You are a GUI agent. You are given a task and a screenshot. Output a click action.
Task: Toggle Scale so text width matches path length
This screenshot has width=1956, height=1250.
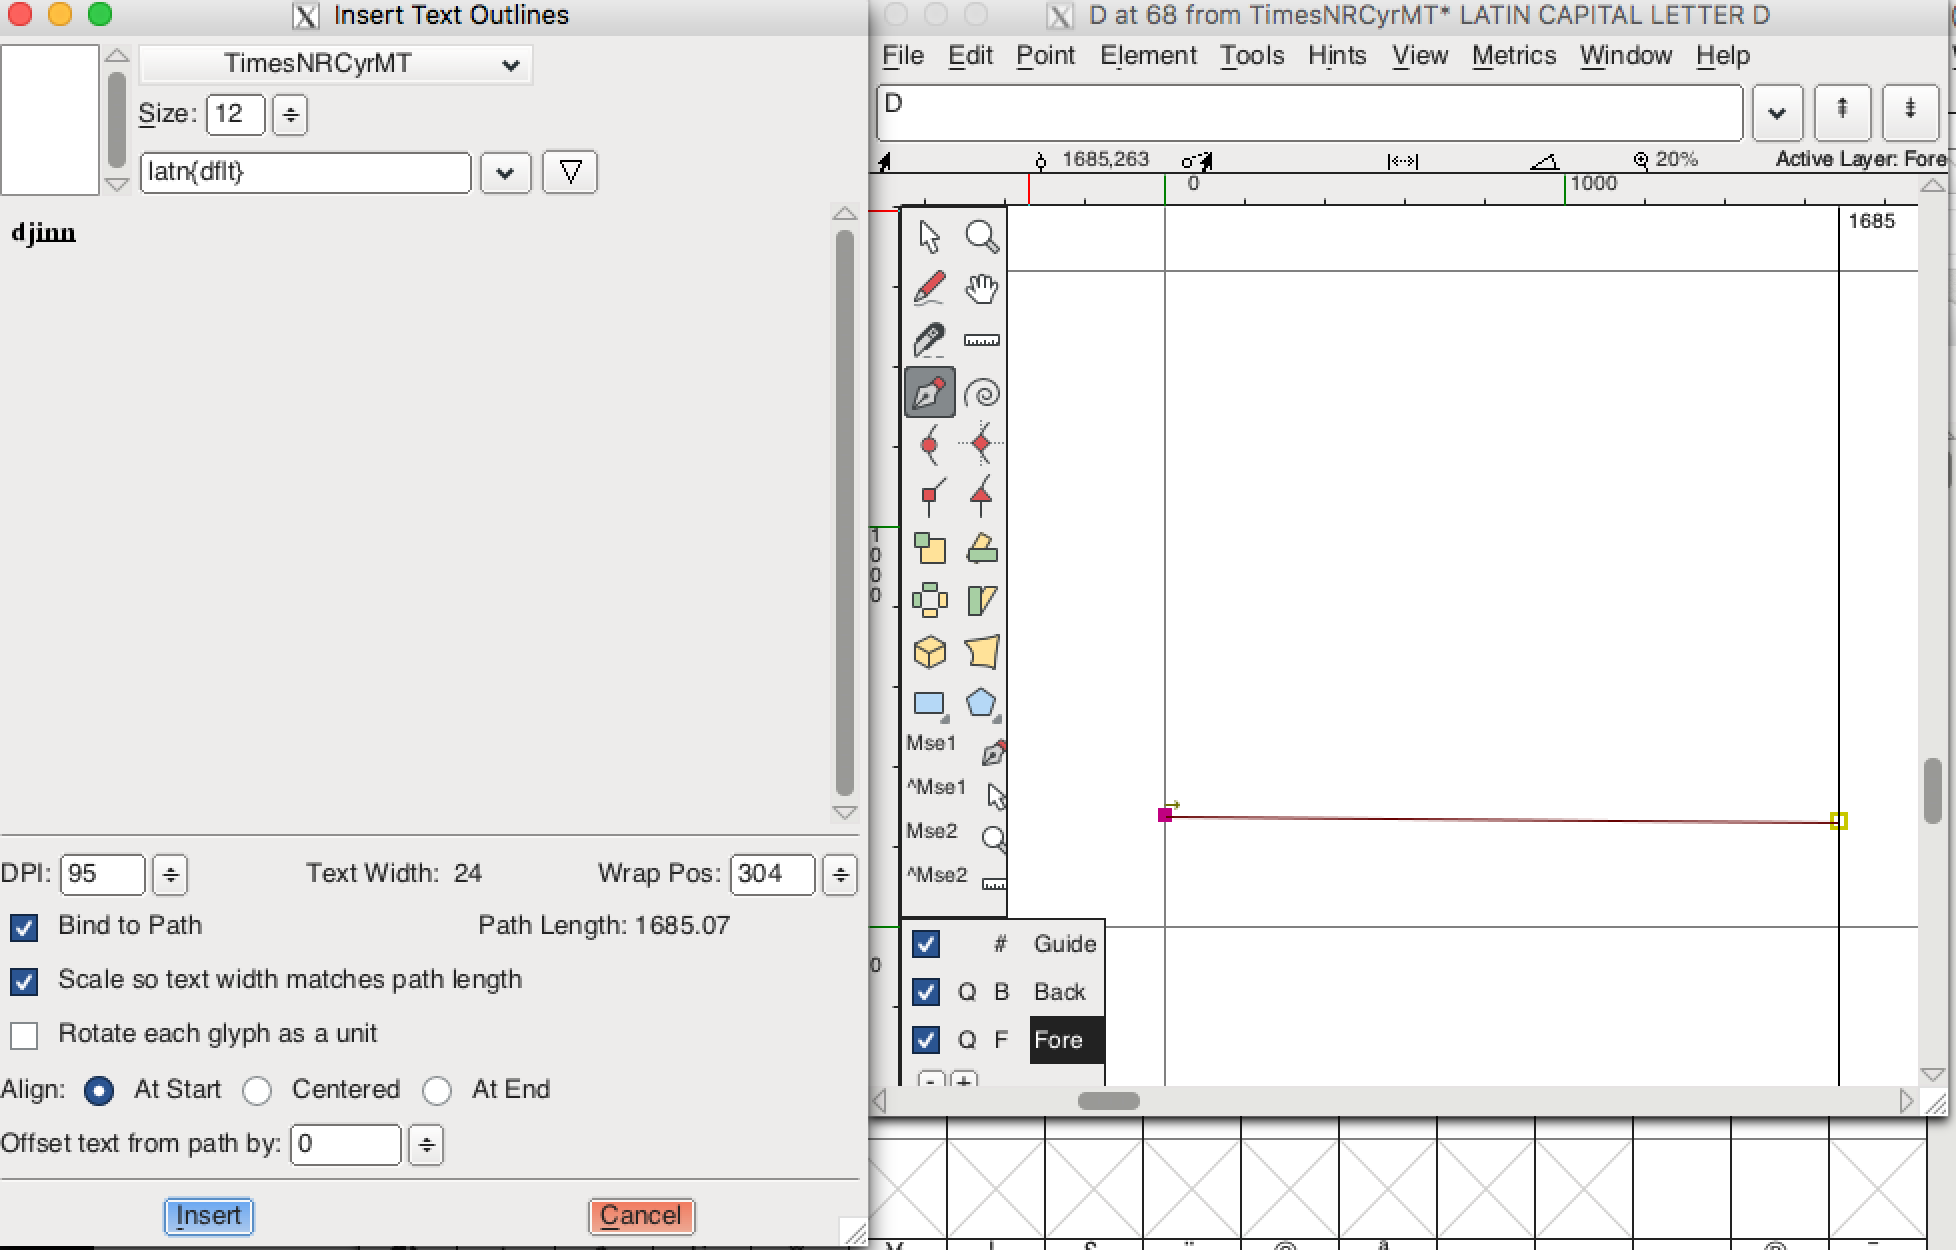coord(24,981)
